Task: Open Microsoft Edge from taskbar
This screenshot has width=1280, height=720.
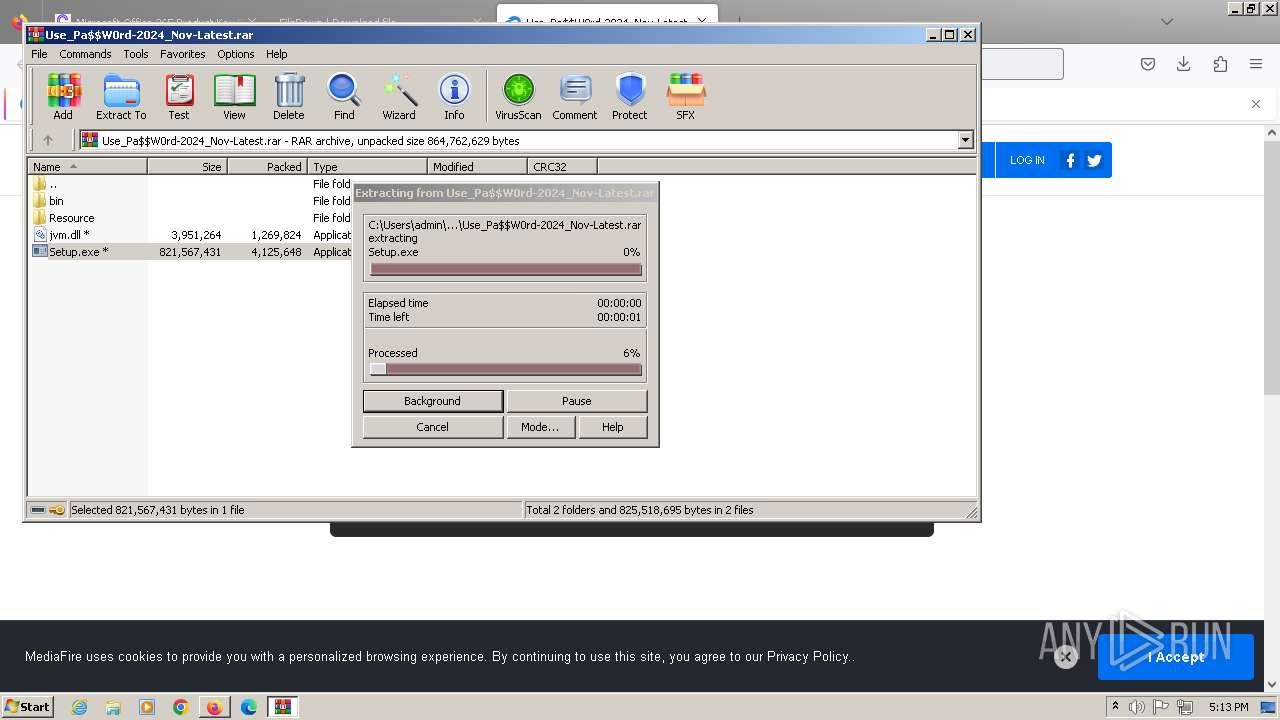Action: [248, 707]
